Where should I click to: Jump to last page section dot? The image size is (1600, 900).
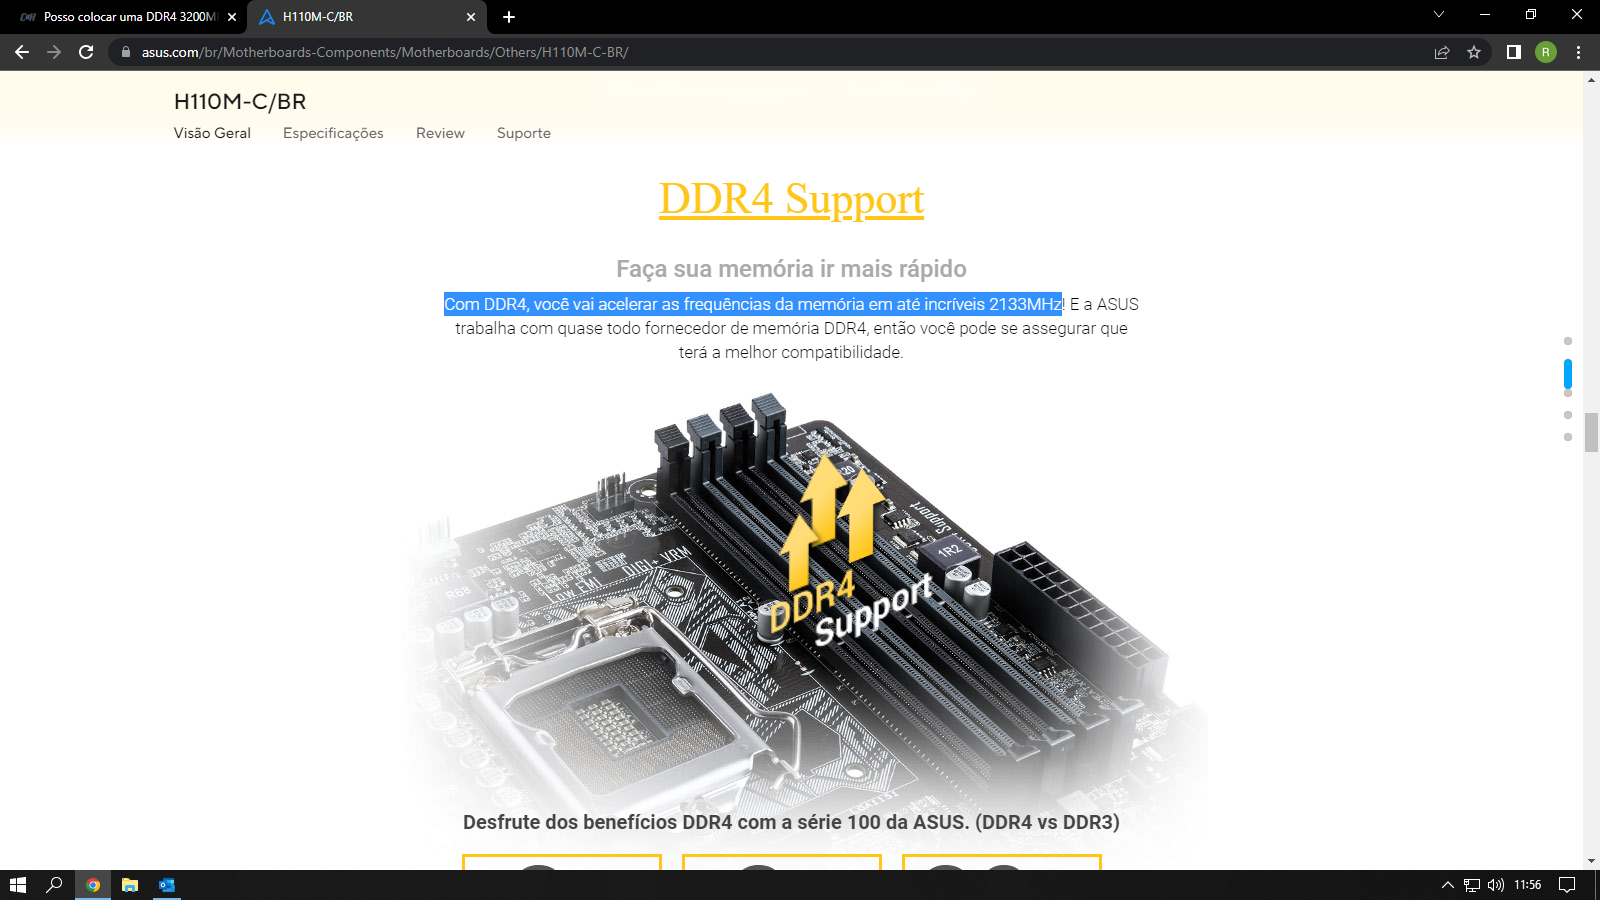[1568, 437]
